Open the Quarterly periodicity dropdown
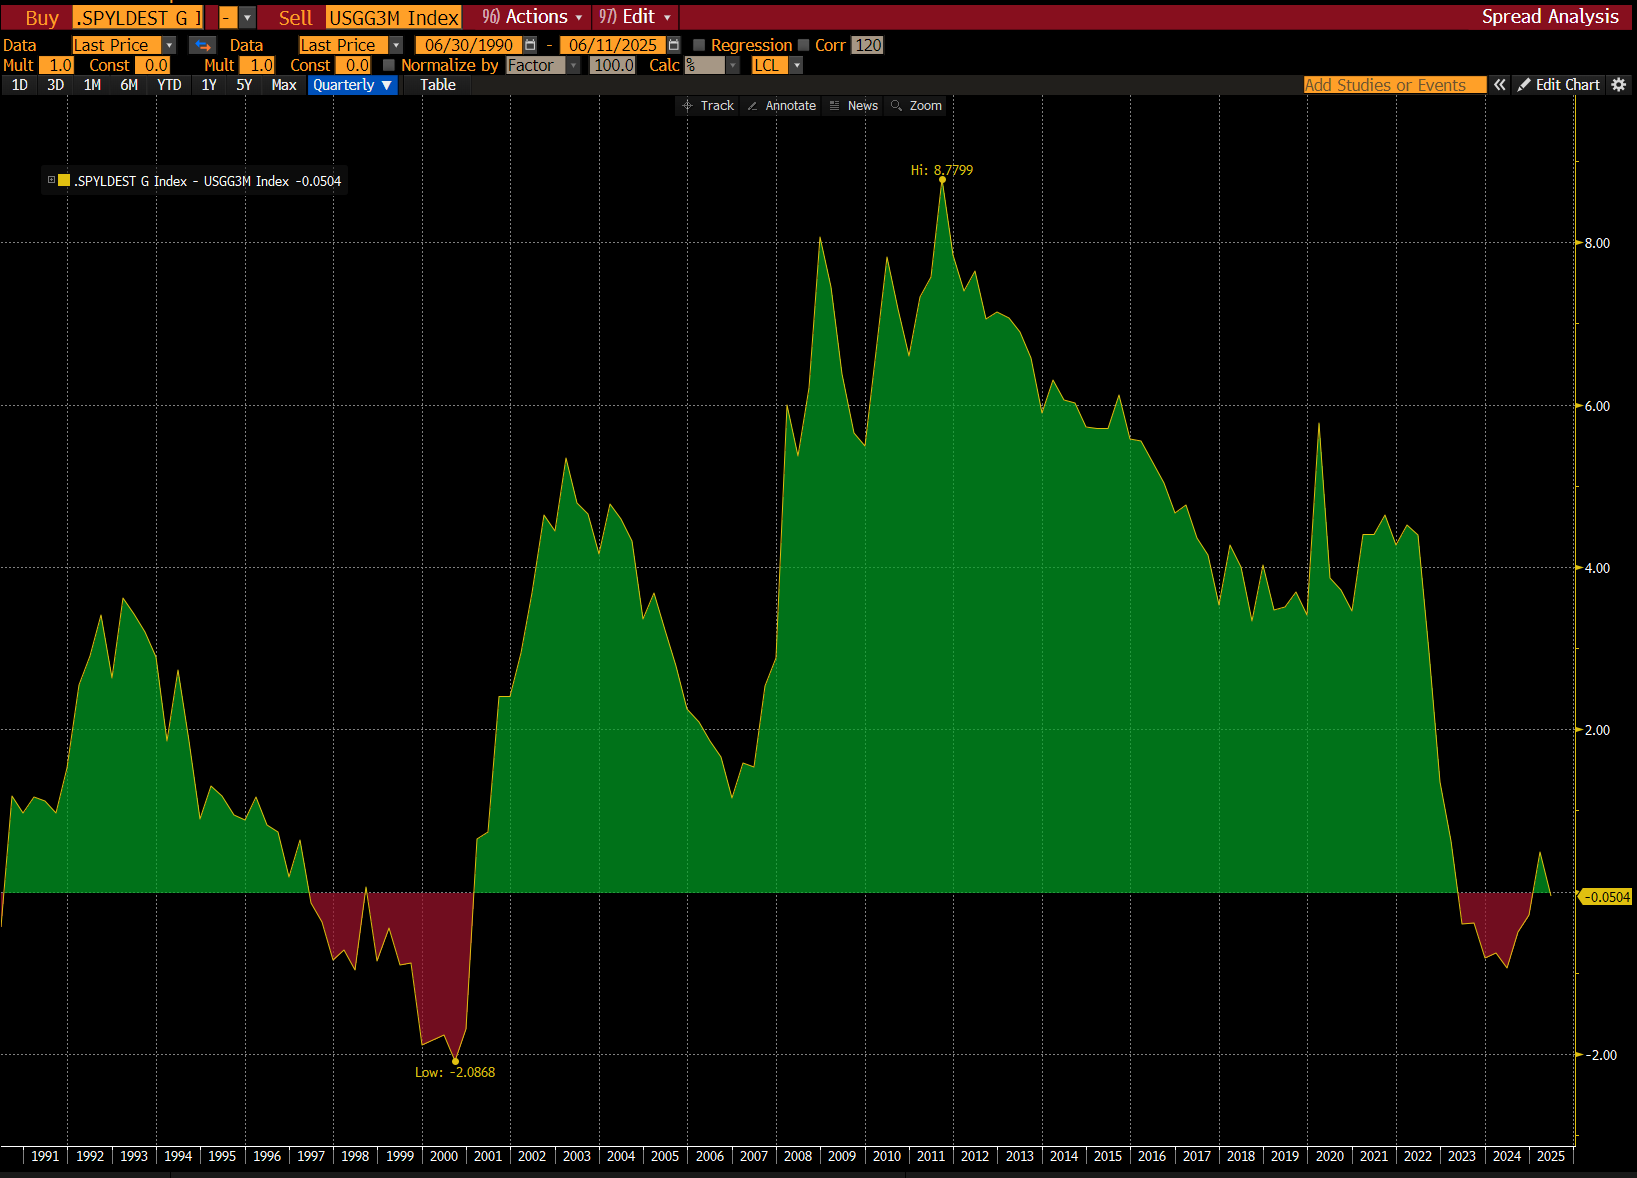This screenshot has height=1178, width=1637. (x=352, y=85)
